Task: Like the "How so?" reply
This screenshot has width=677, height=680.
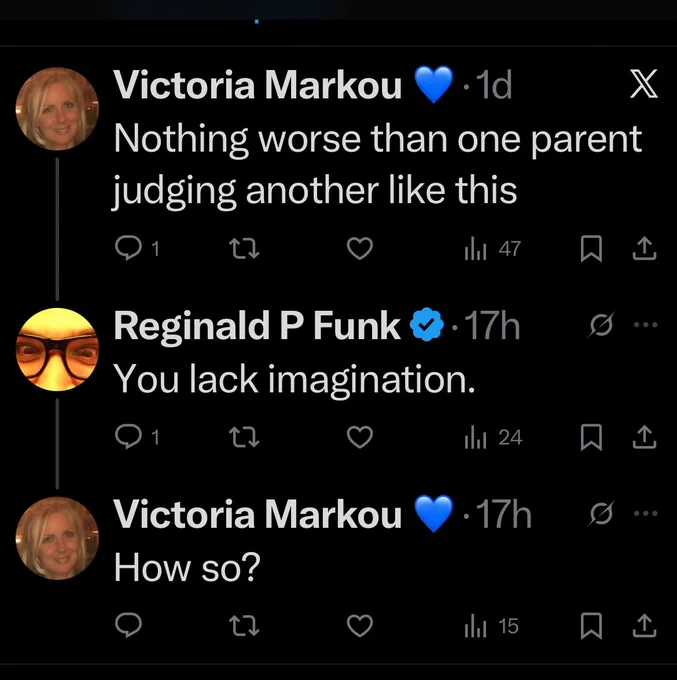Action: (360, 625)
